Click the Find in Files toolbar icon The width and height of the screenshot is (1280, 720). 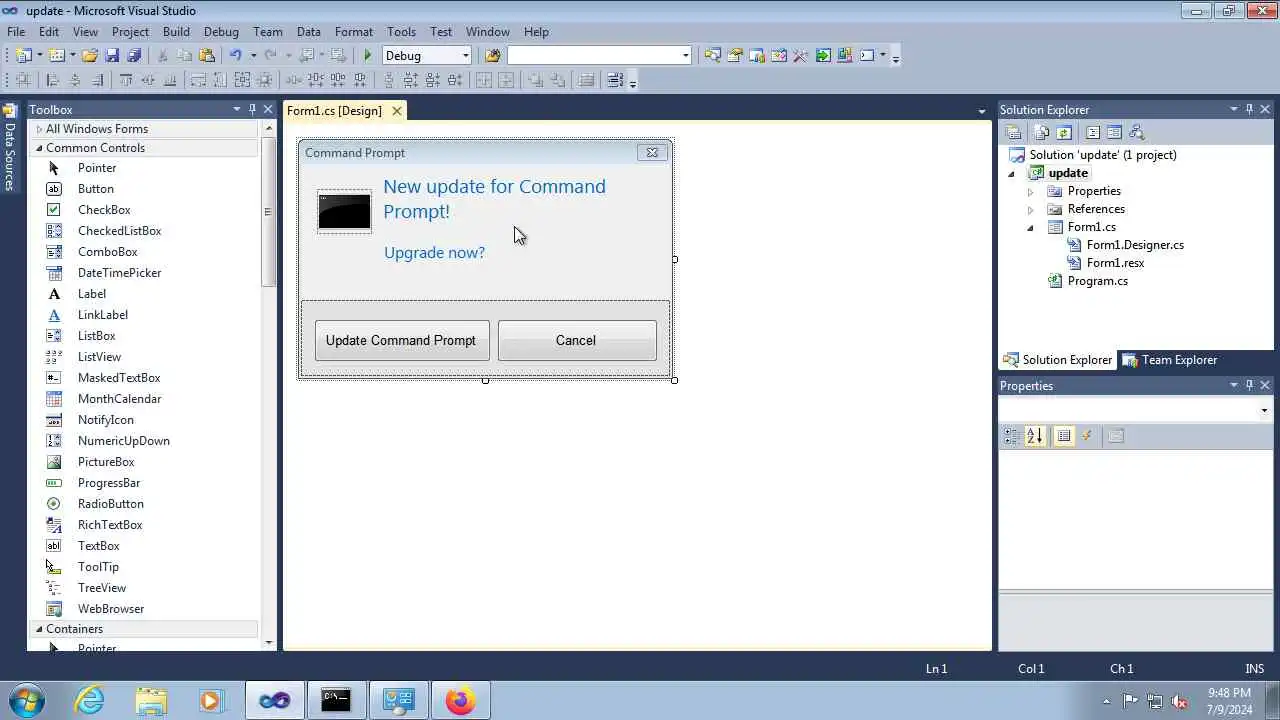point(492,56)
